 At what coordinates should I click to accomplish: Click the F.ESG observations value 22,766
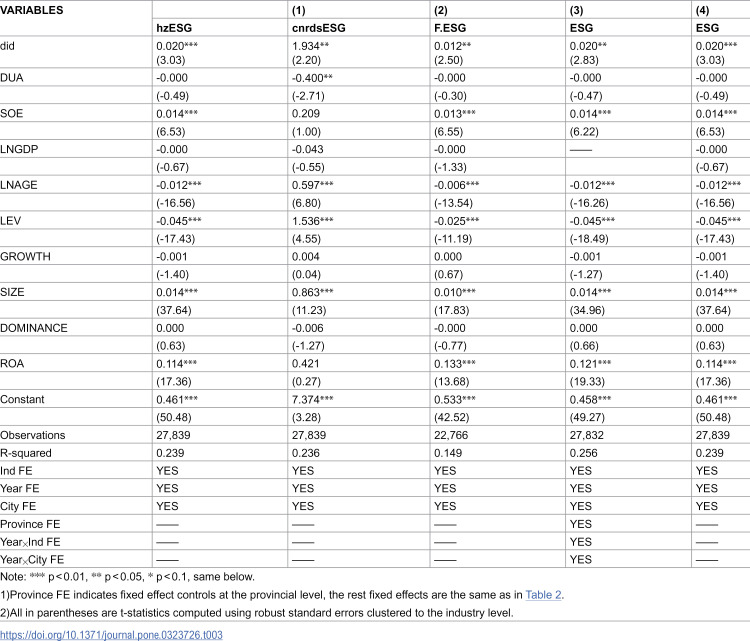[x=451, y=435]
